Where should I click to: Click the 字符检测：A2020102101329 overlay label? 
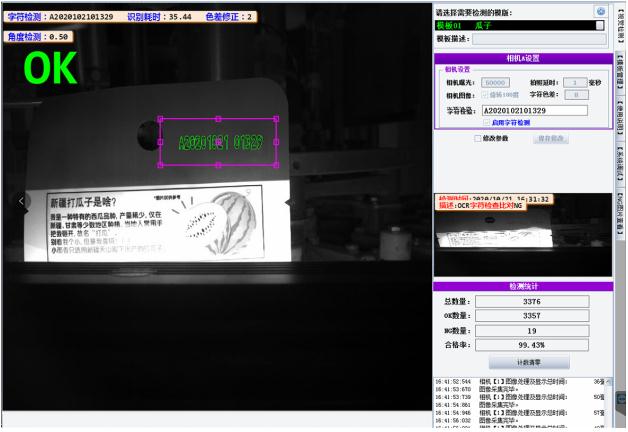click(60, 17)
